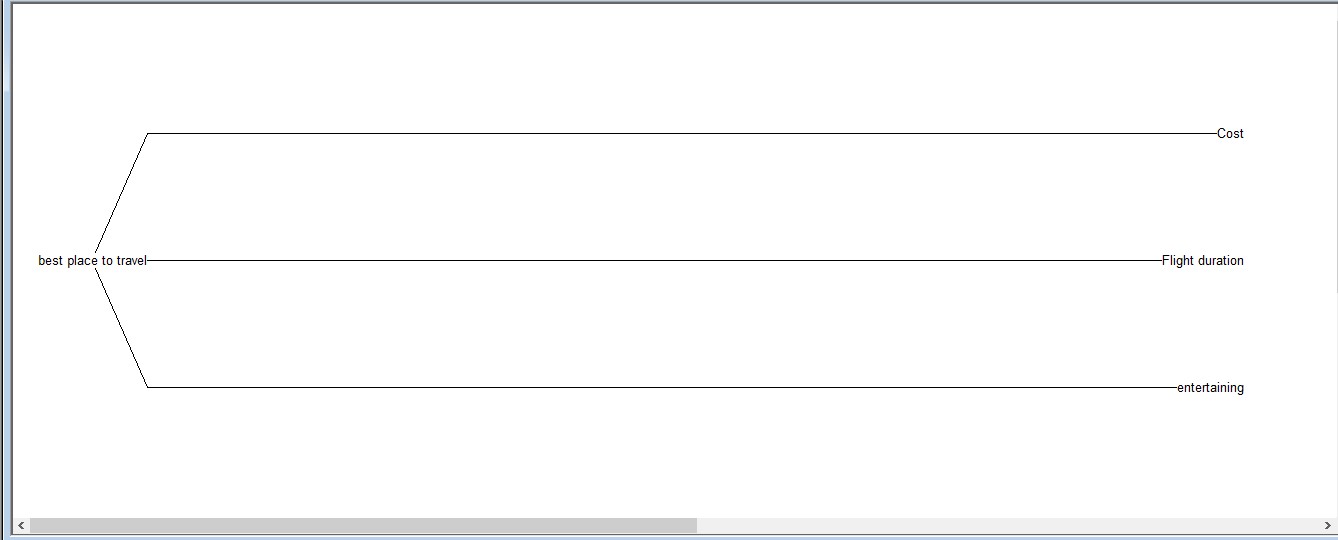Click the horizontal branch line leading to Cost
The width and height of the screenshot is (1338, 540).
(682, 133)
